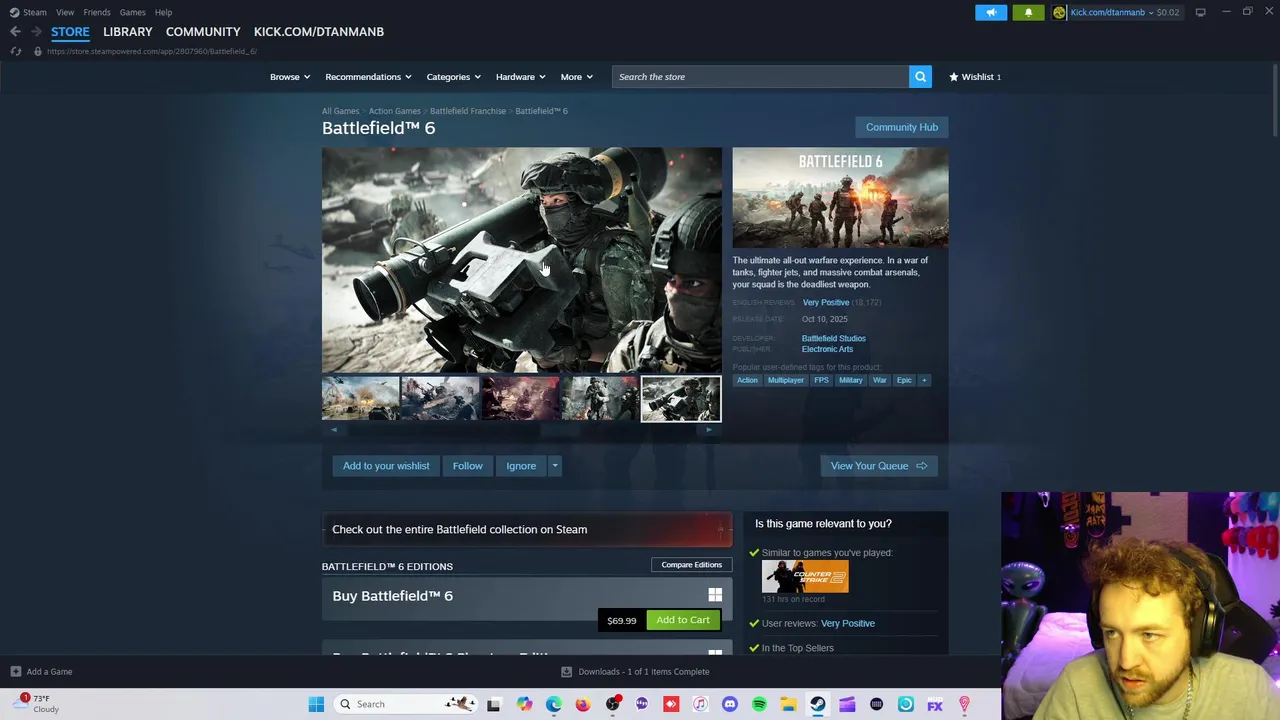Click the Community Hub button
1280x720 pixels.
902,127
